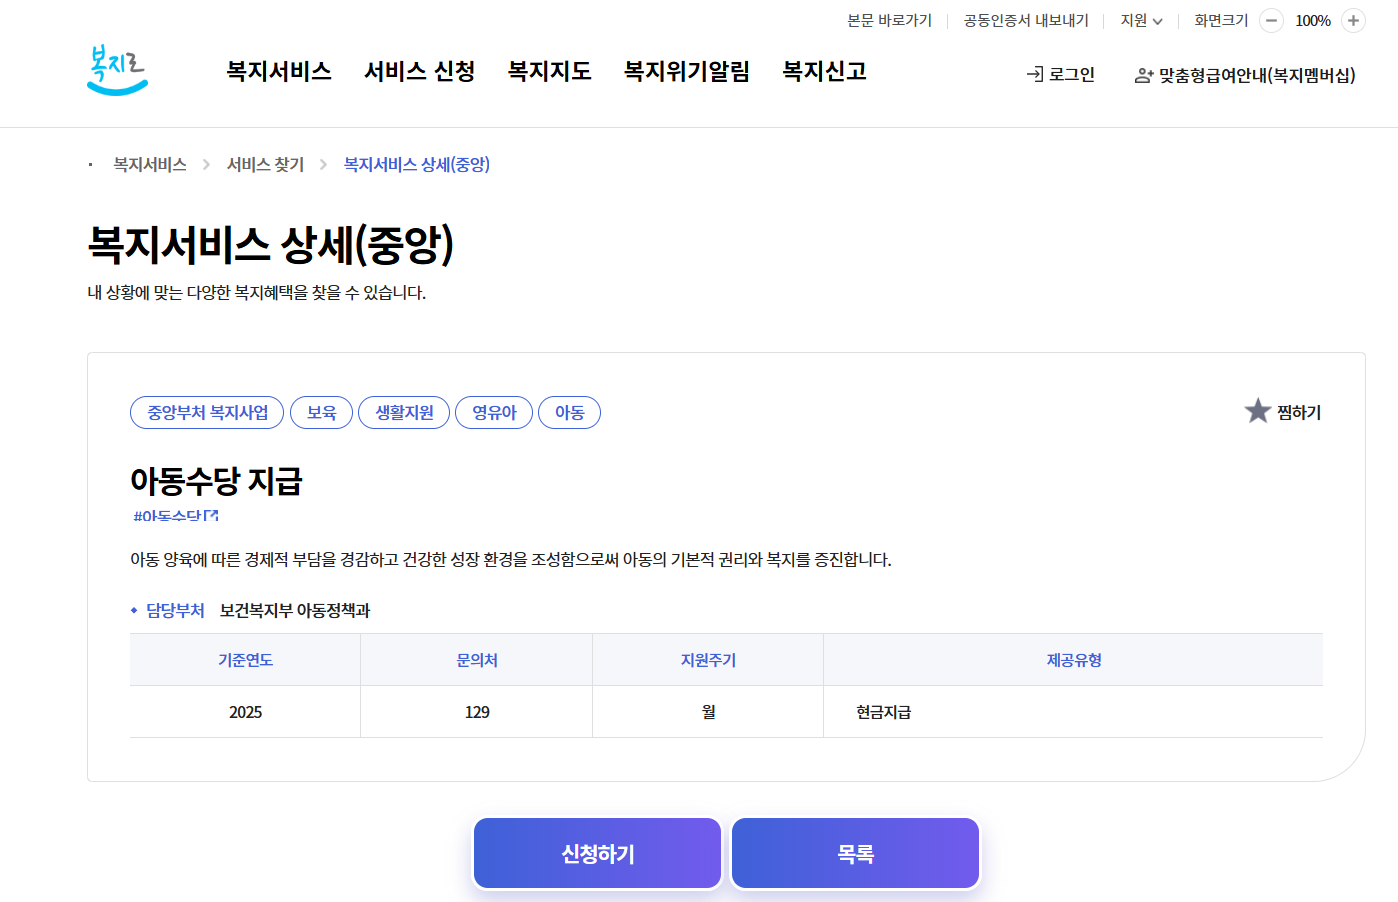Click the zoom-in plus icon
Viewport: 1398px width, 902px height.
pyautogui.click(x=1354, y=20)
